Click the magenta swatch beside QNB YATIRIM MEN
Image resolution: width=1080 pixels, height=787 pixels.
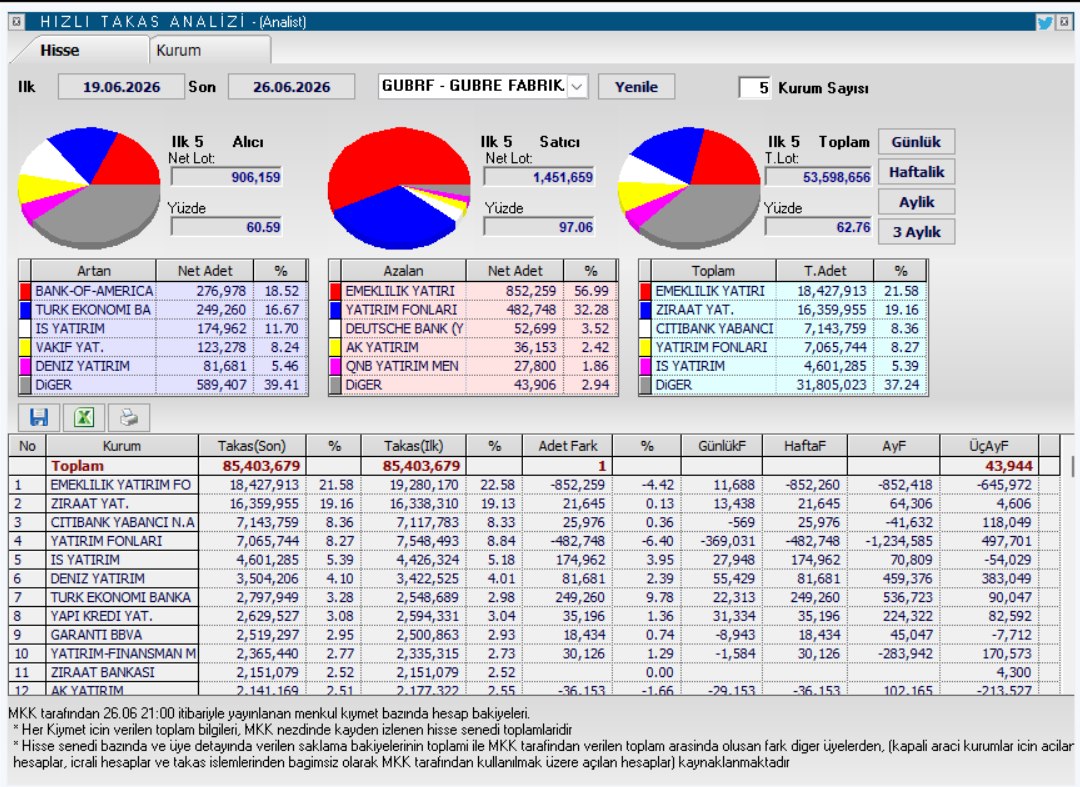[335, 366]
